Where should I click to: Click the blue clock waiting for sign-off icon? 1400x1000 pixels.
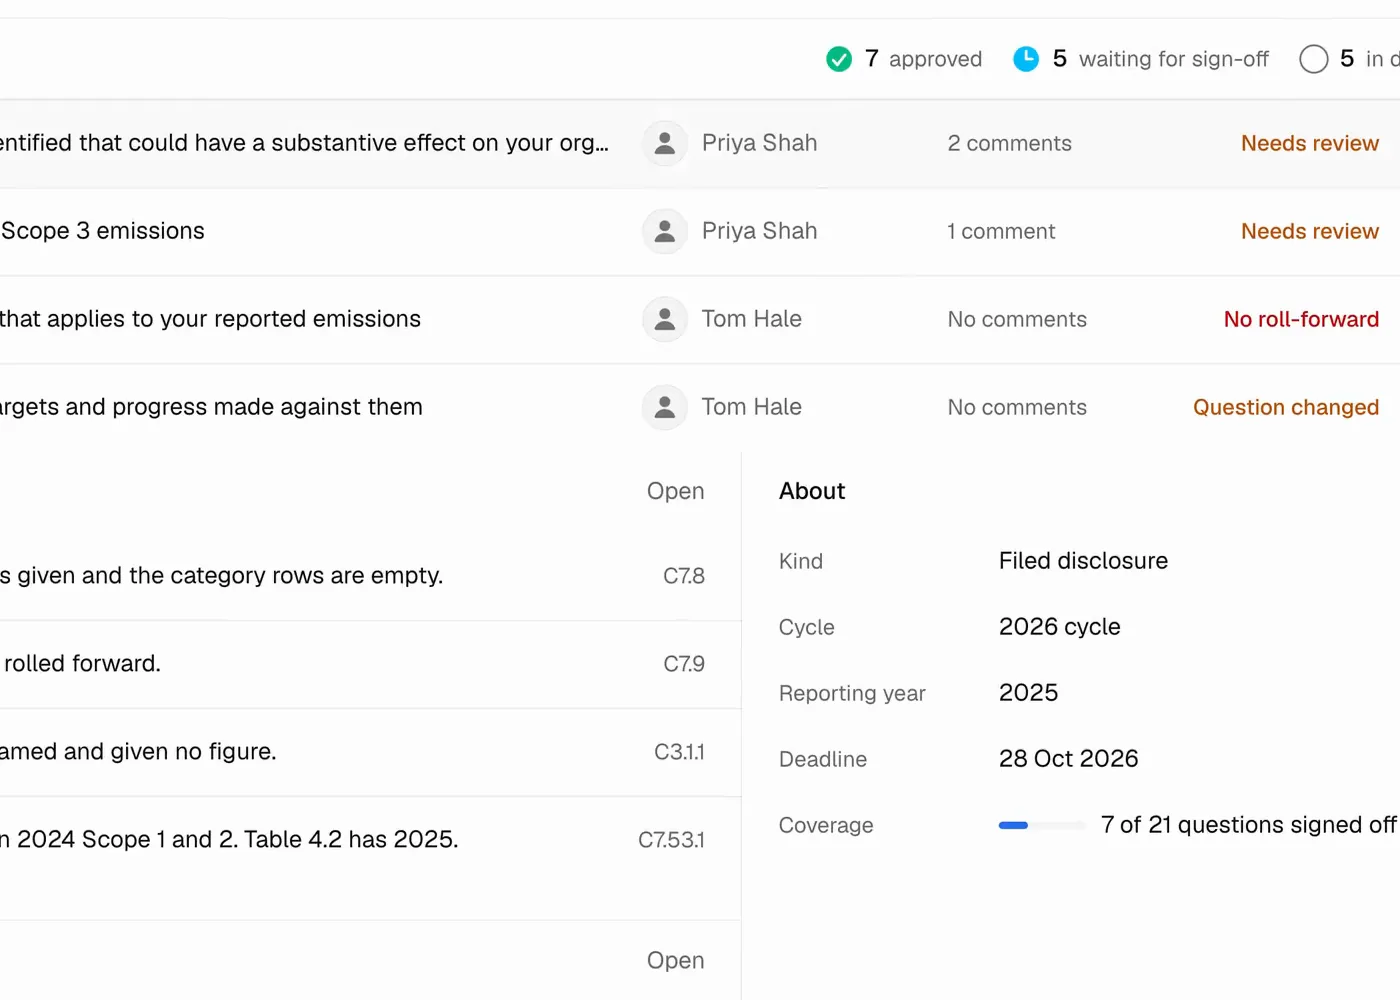coord(1026,59)
